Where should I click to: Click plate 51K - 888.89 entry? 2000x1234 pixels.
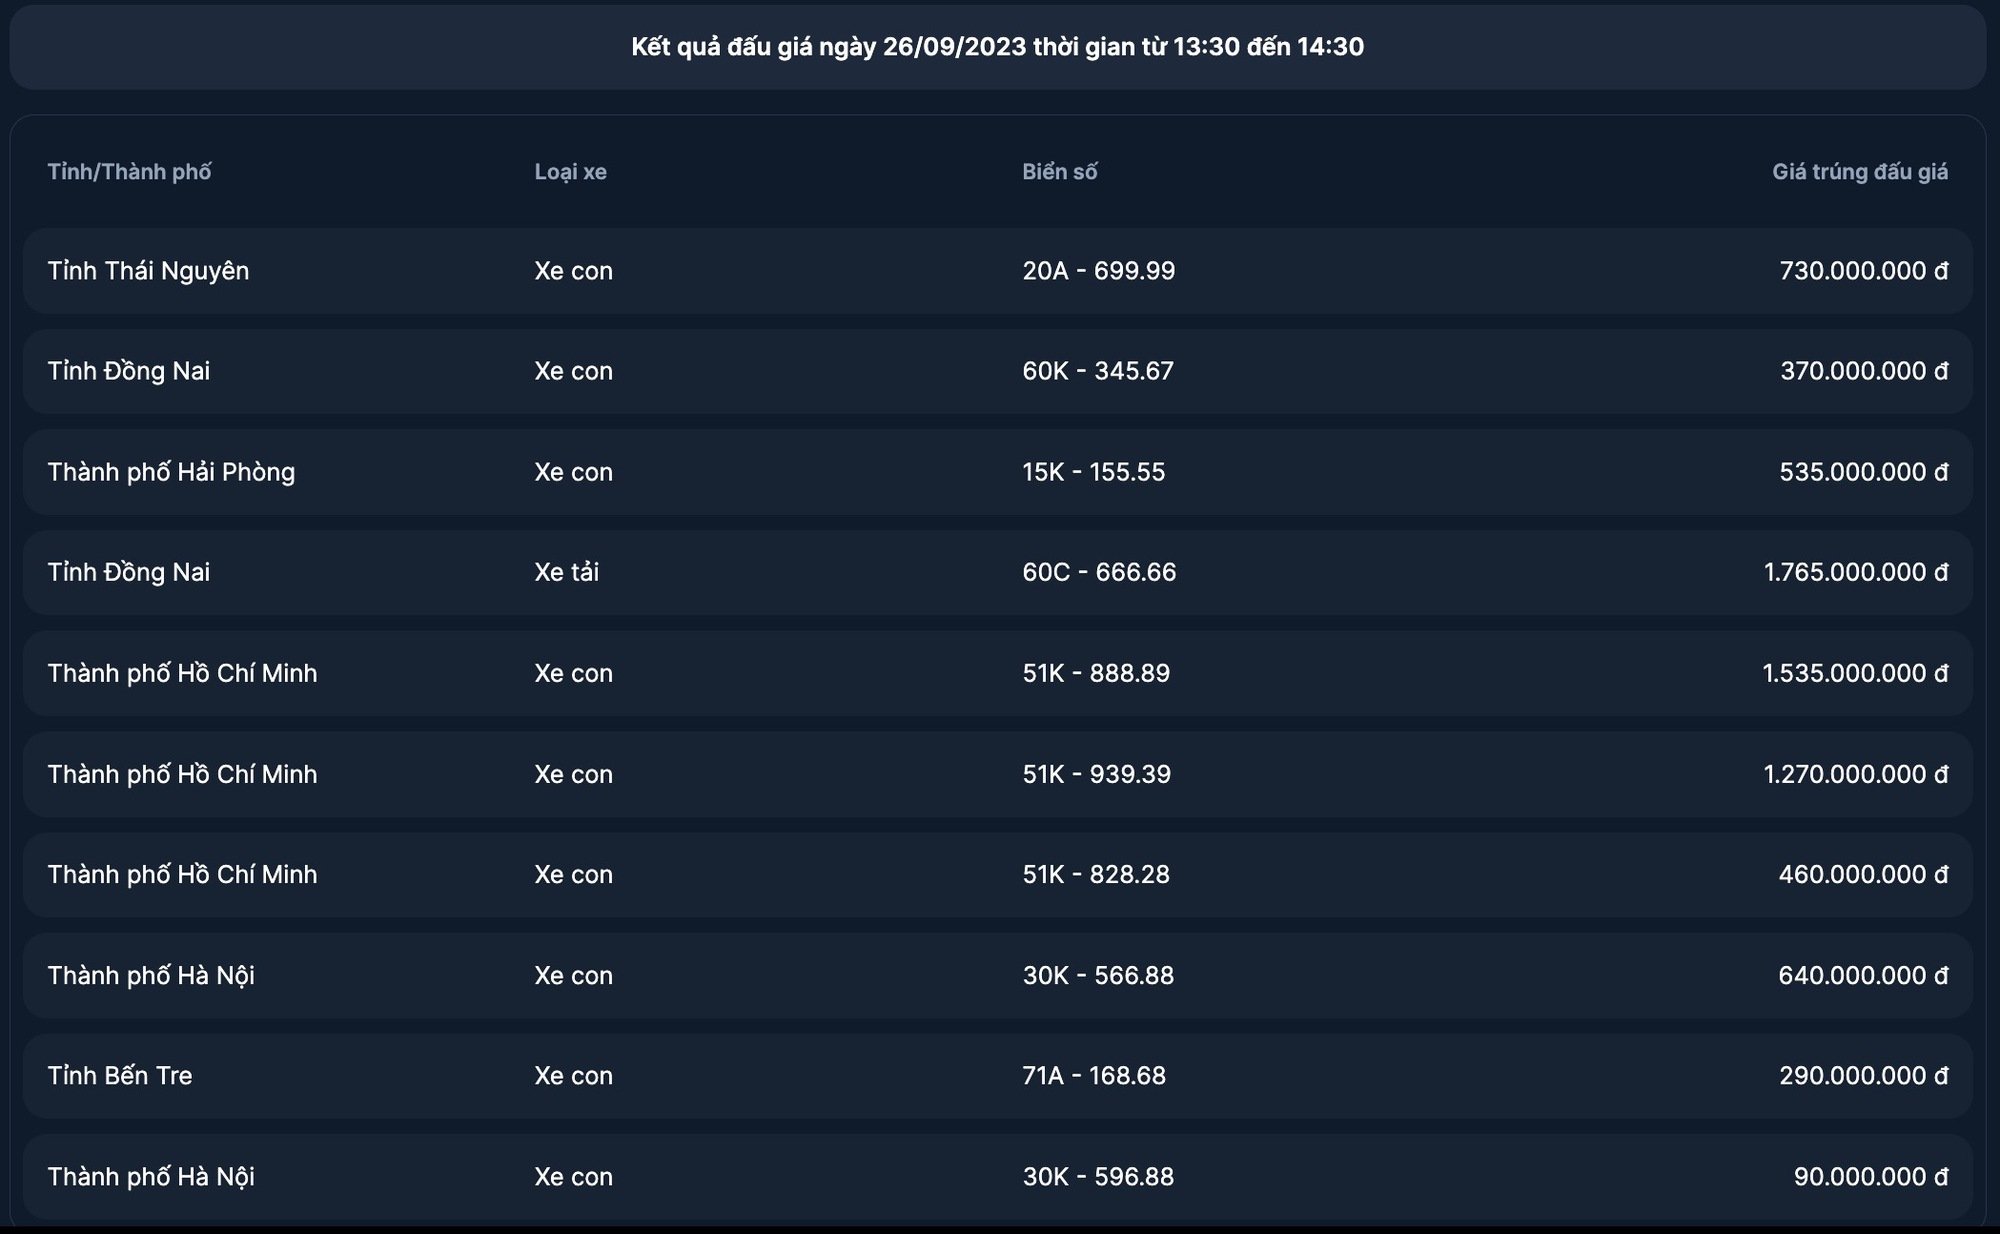coord(1095,673)
